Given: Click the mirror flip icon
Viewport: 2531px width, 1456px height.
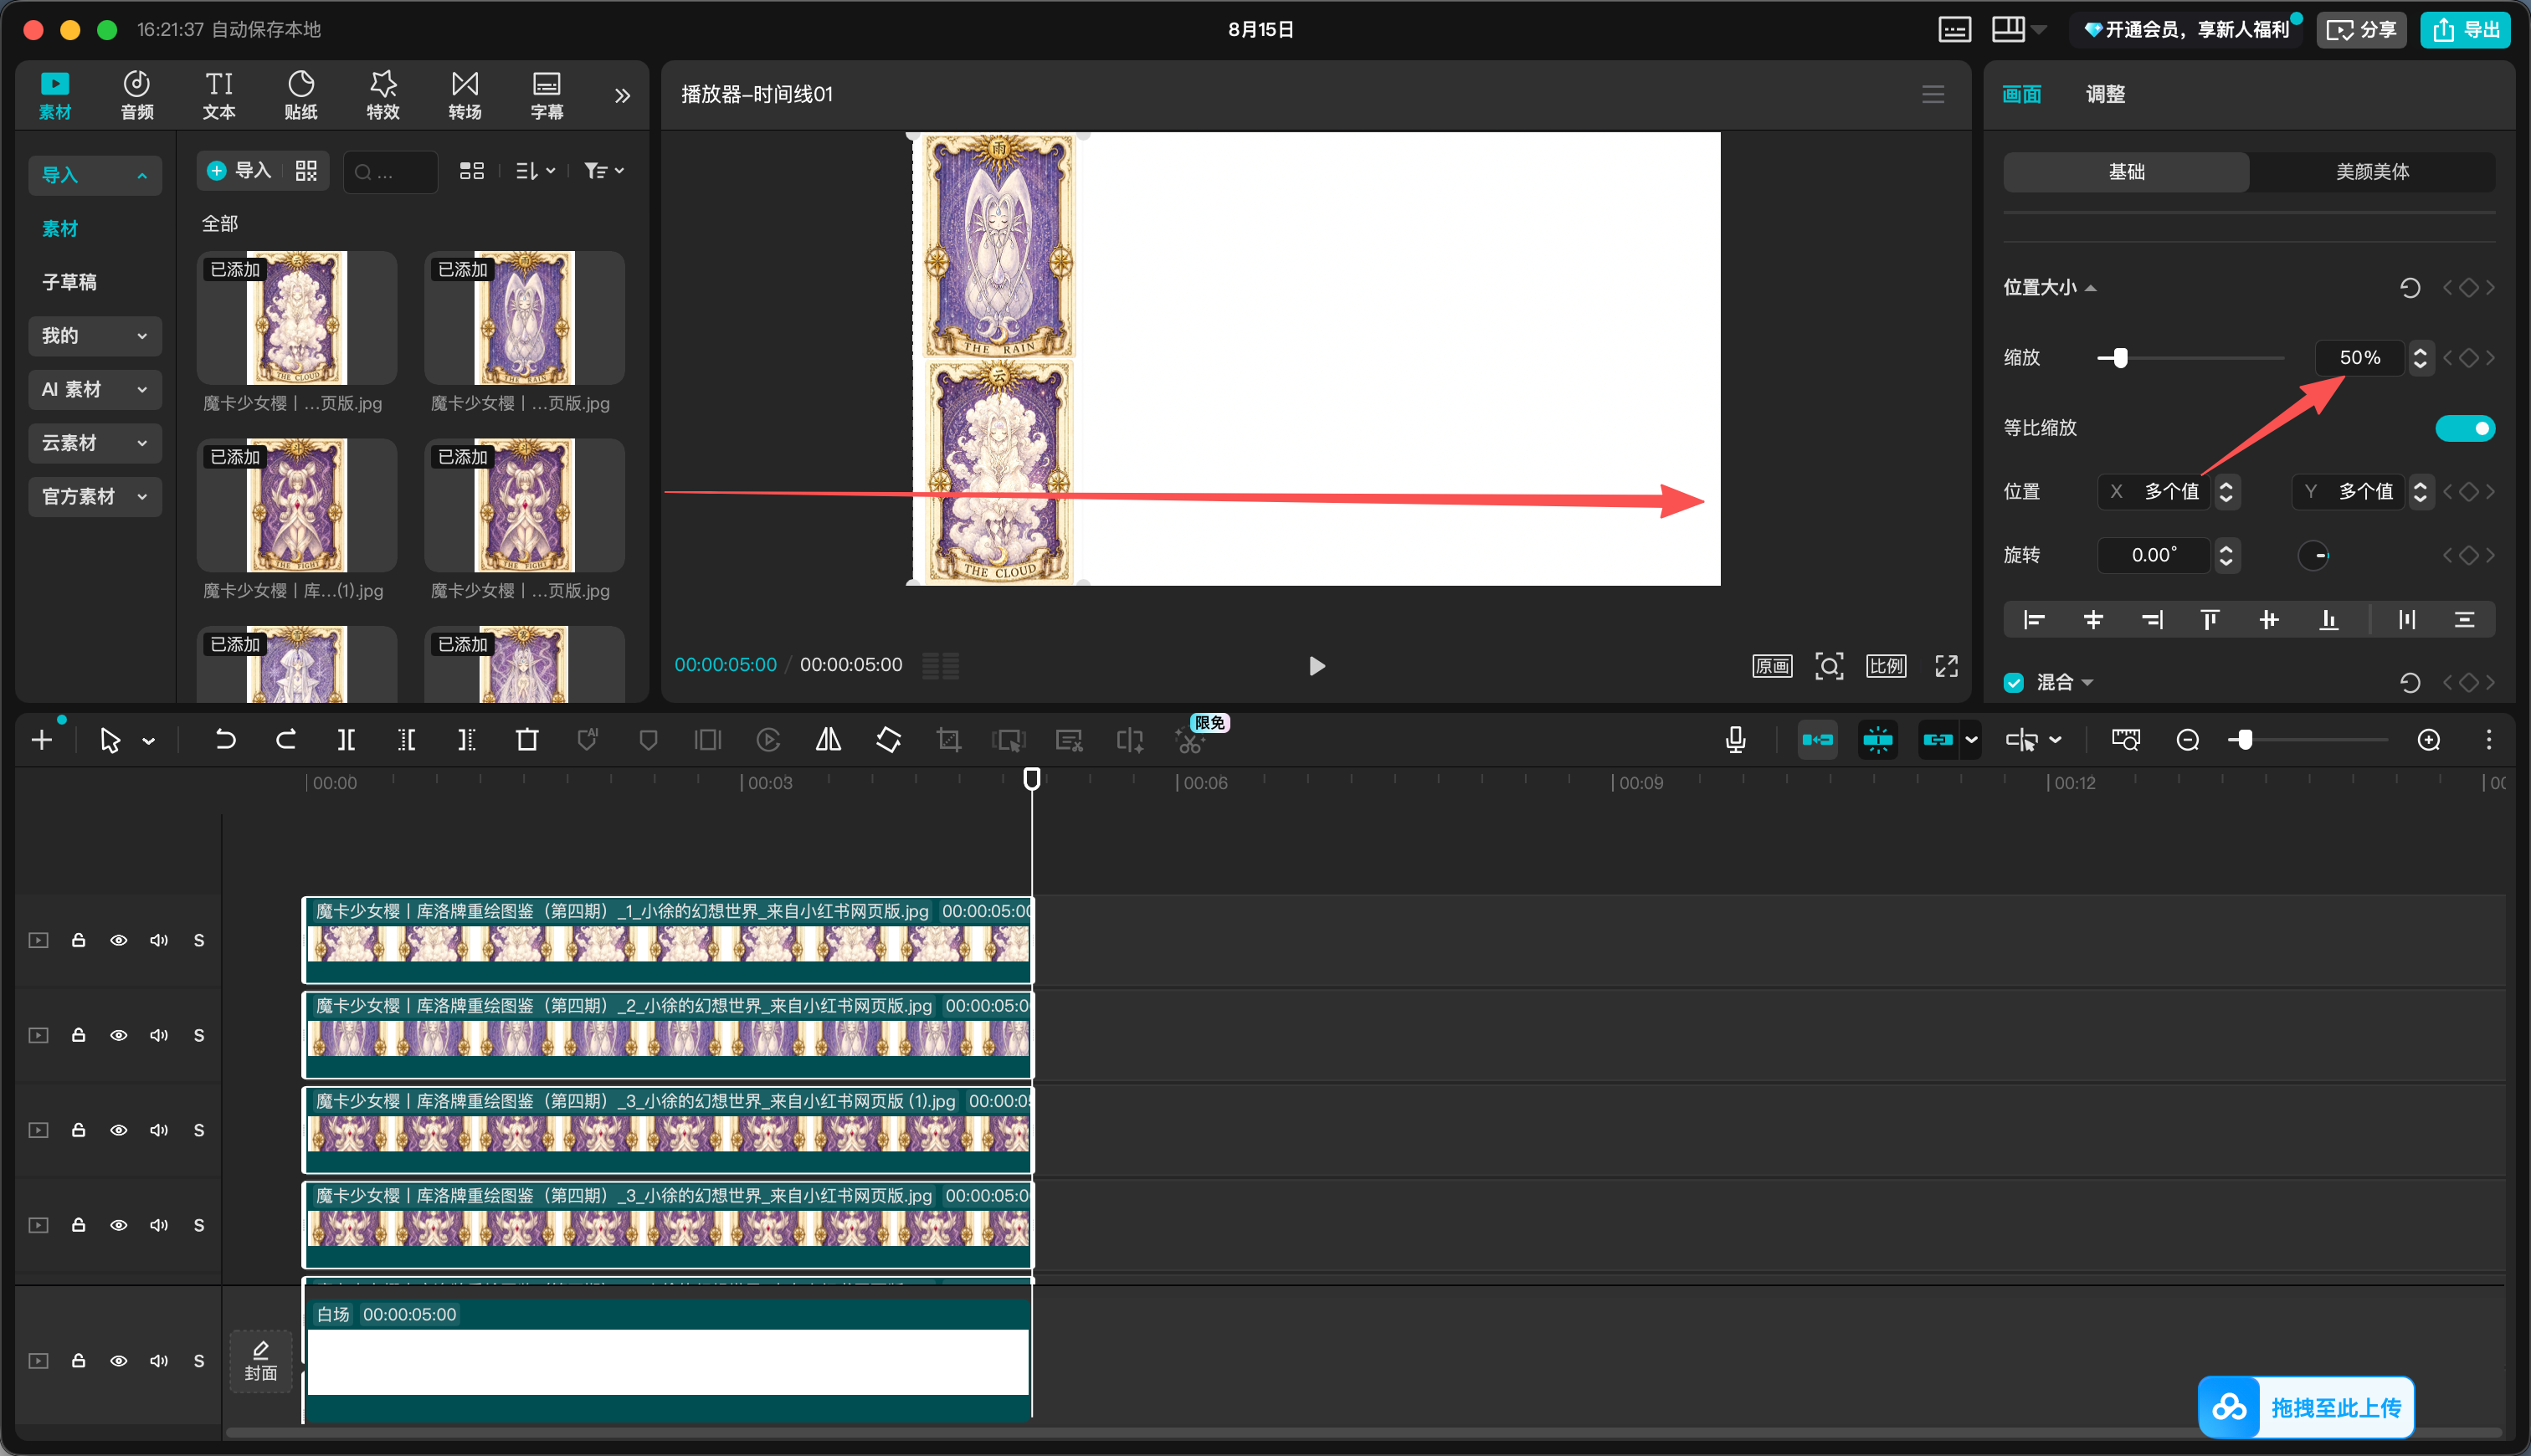Looking at the screenshot, I should 828,740.
